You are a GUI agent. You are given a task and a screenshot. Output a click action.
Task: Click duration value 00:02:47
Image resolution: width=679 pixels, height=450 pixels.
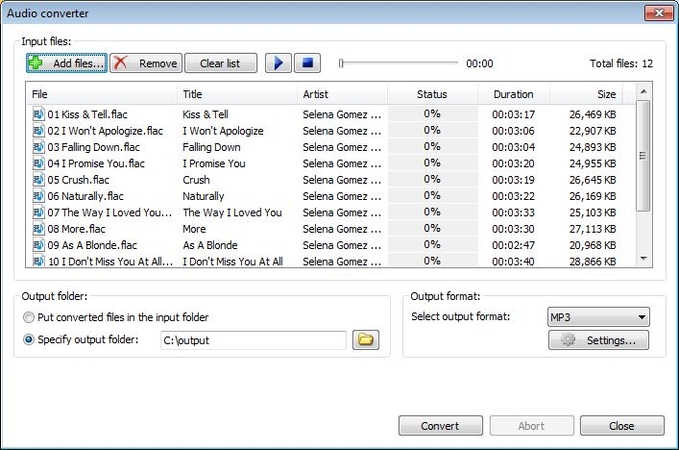[513, 245]
